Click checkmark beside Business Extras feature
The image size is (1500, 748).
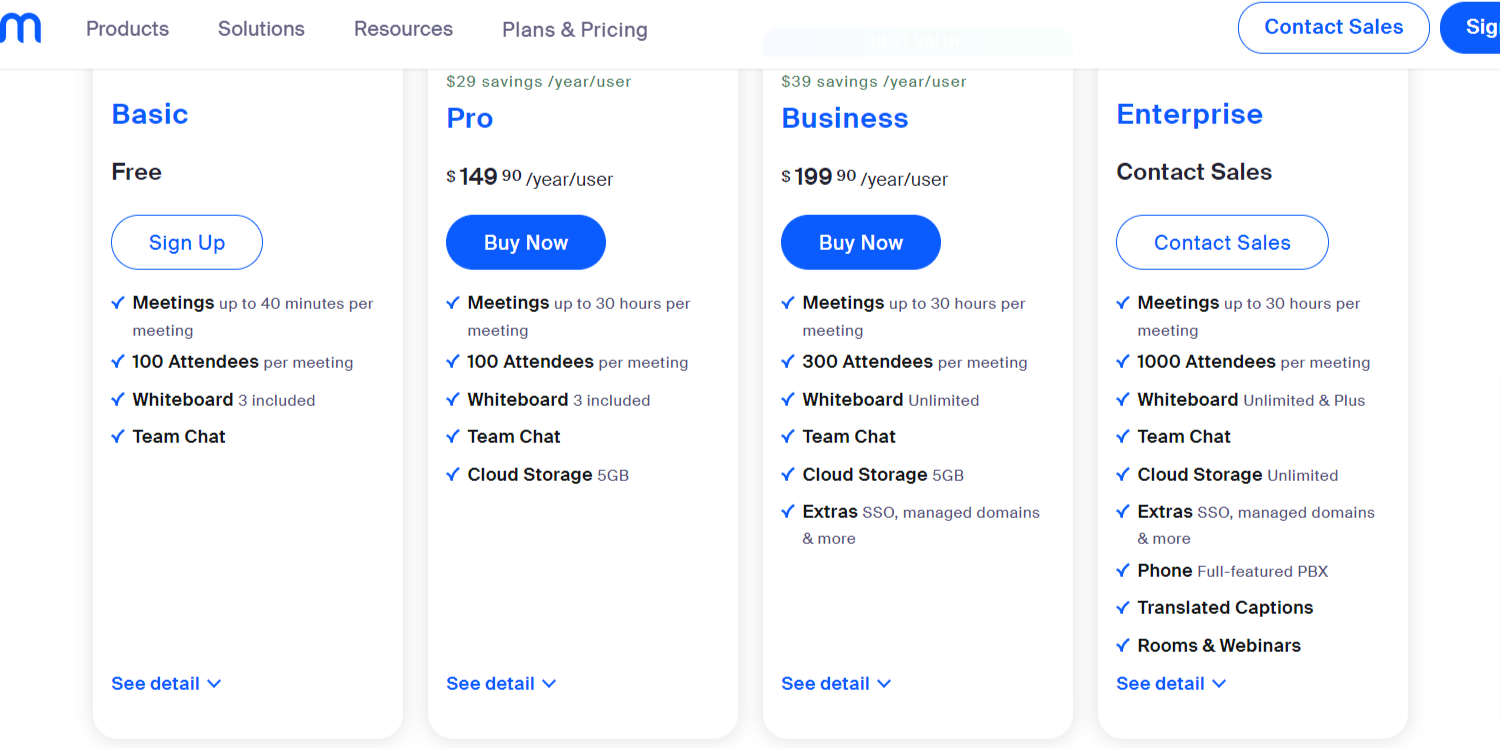click(788, 512)
